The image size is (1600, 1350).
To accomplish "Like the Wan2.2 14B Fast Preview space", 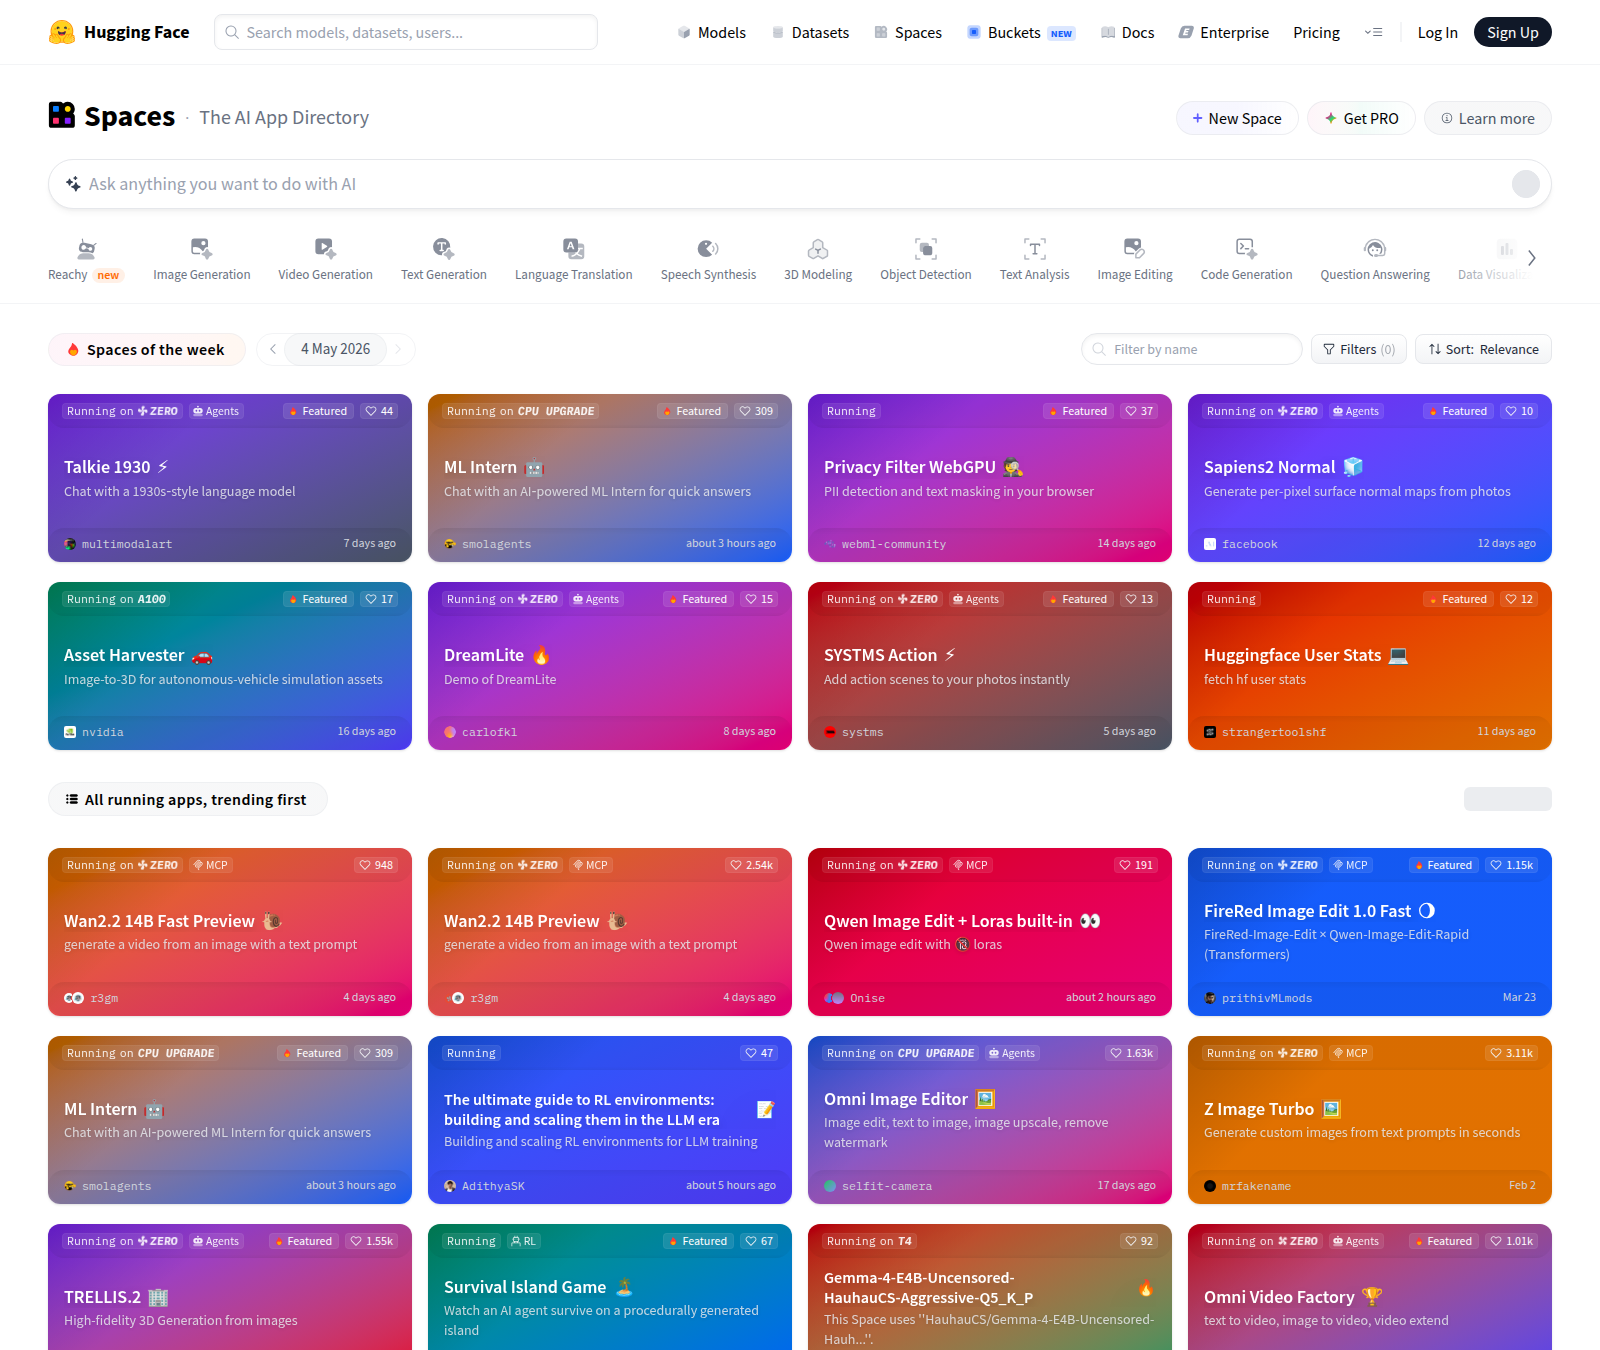I will [x=376, y=865].
